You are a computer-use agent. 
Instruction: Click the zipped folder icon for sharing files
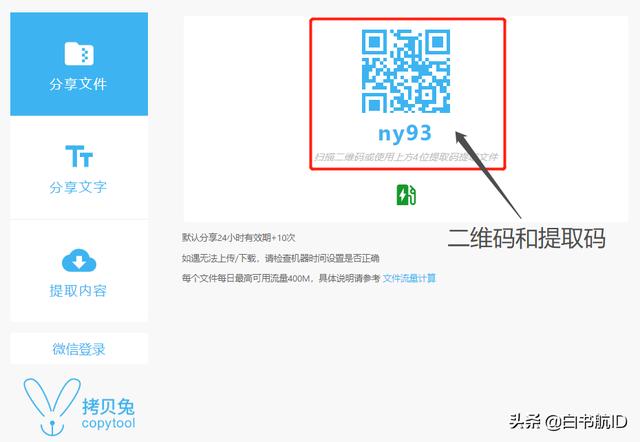point(79,53)
